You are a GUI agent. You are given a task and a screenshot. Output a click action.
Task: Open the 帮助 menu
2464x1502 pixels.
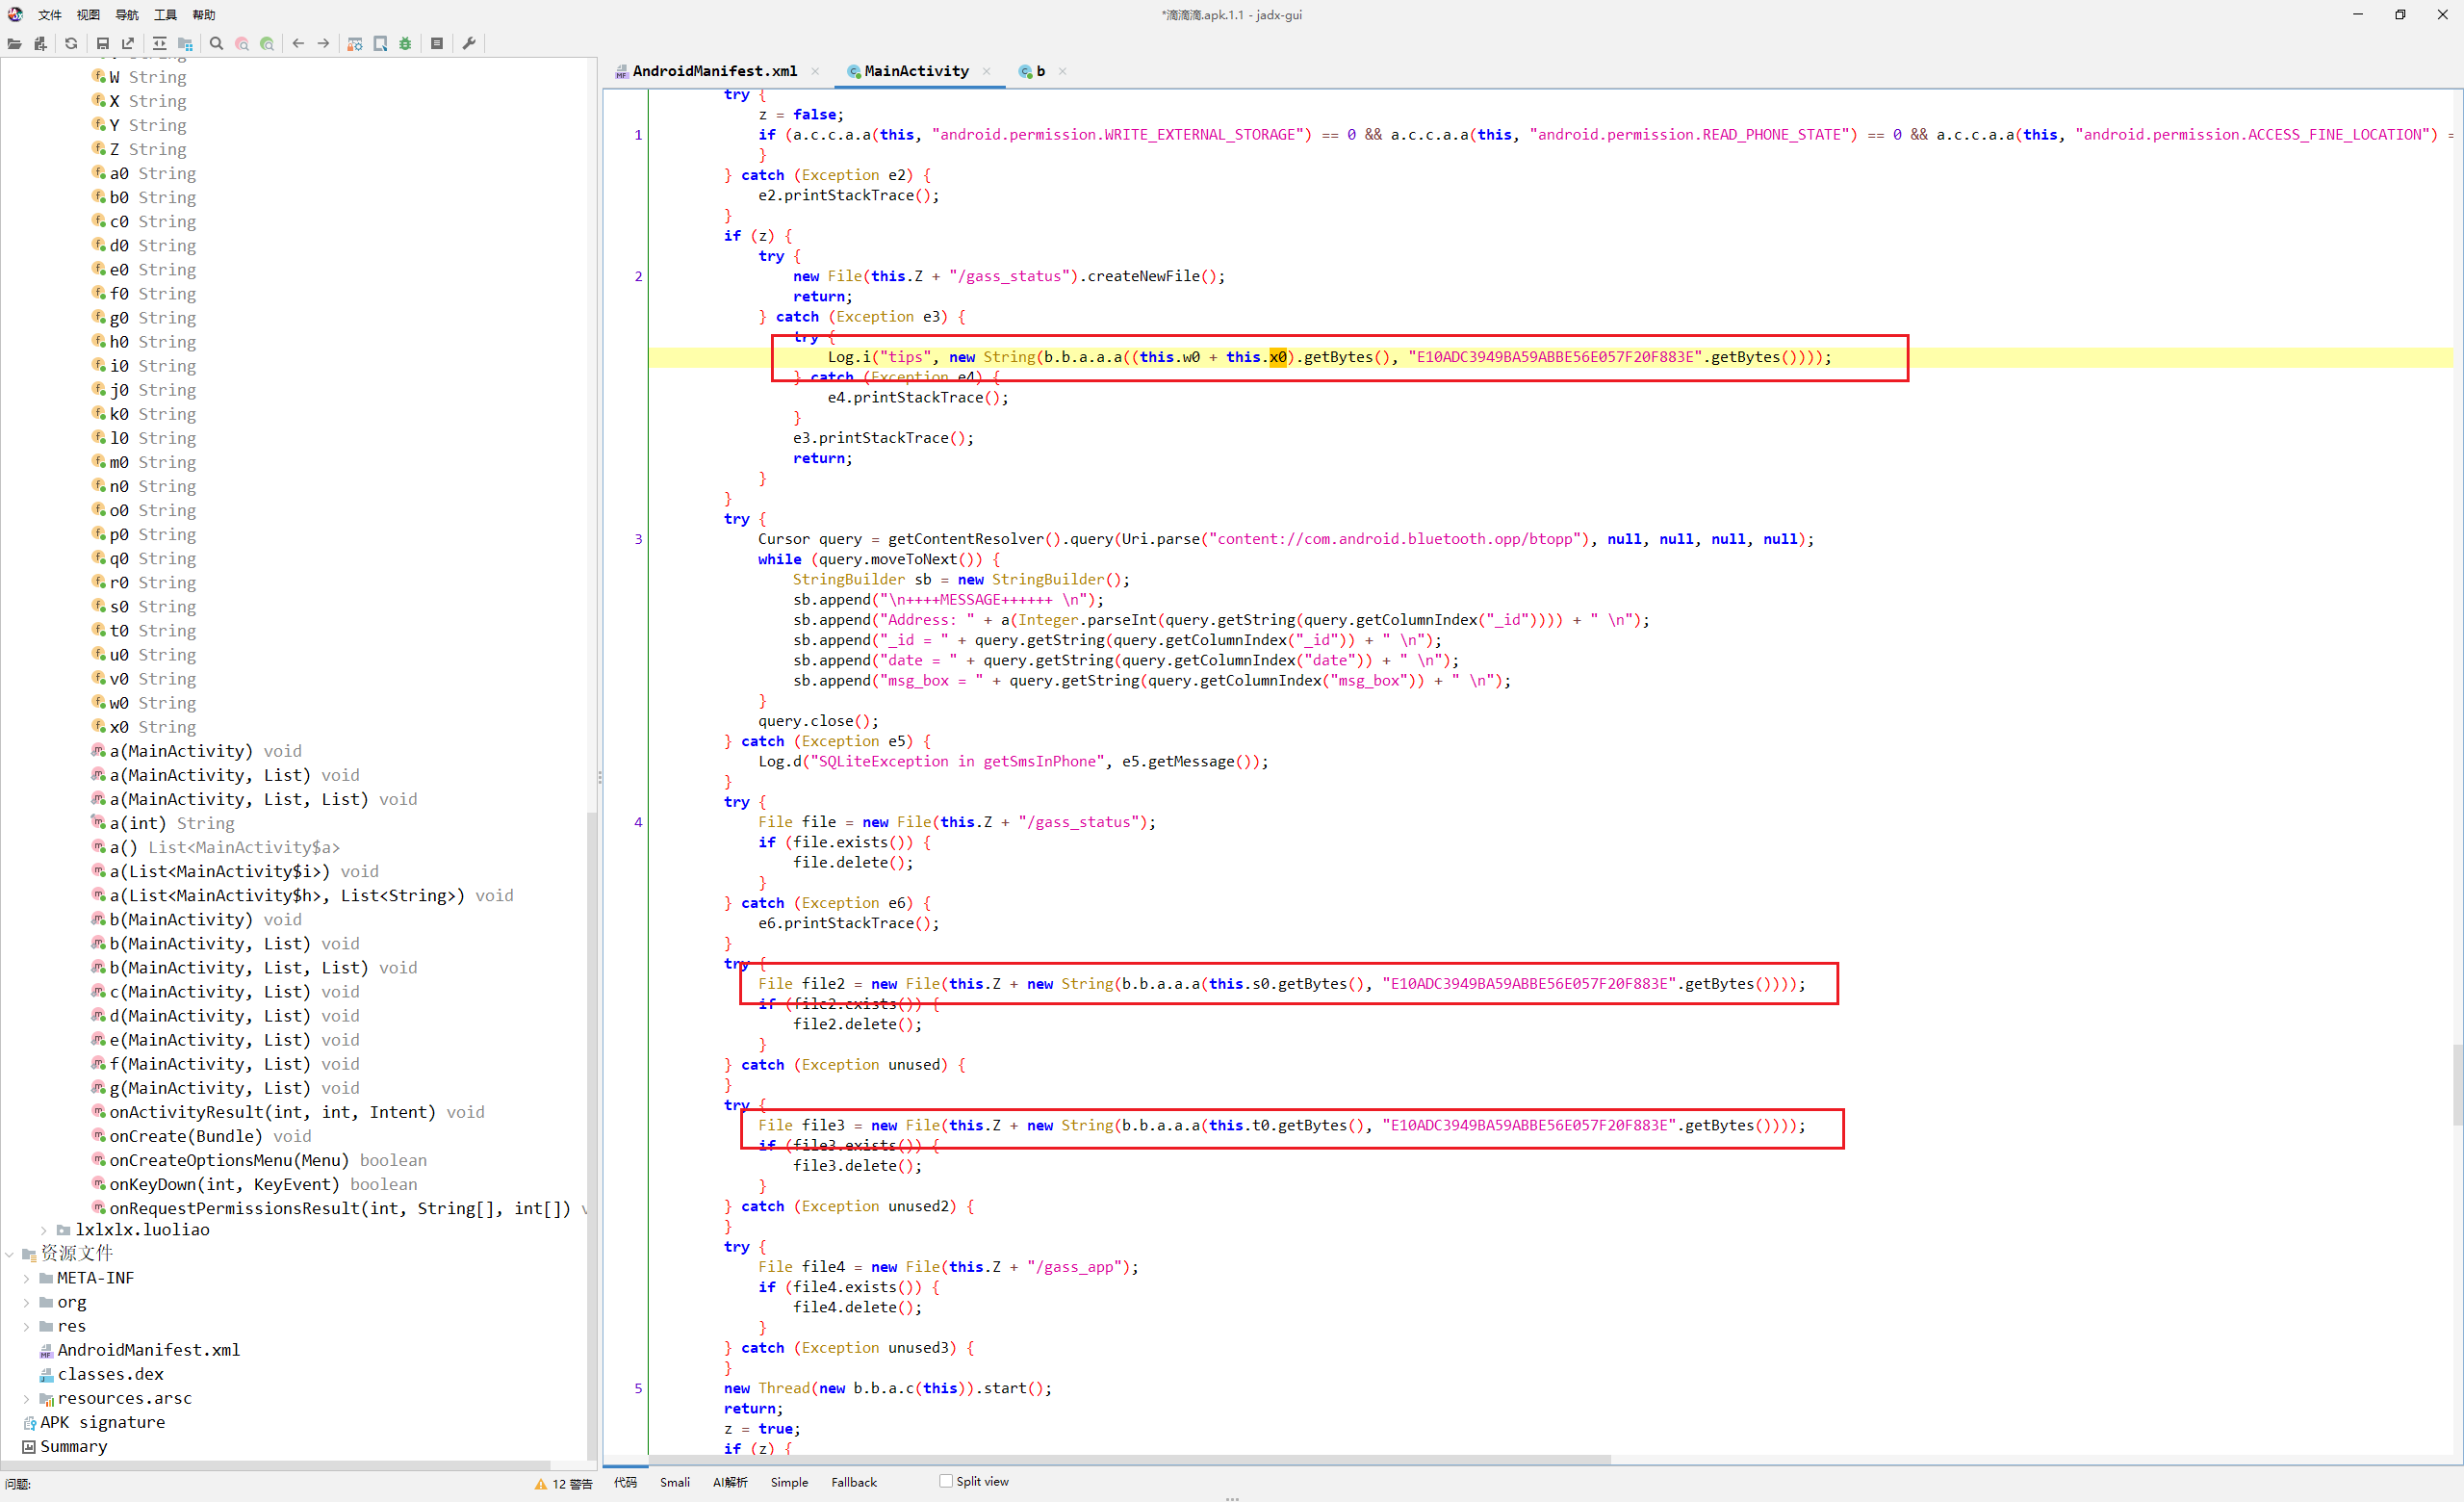tap(204, 14)
